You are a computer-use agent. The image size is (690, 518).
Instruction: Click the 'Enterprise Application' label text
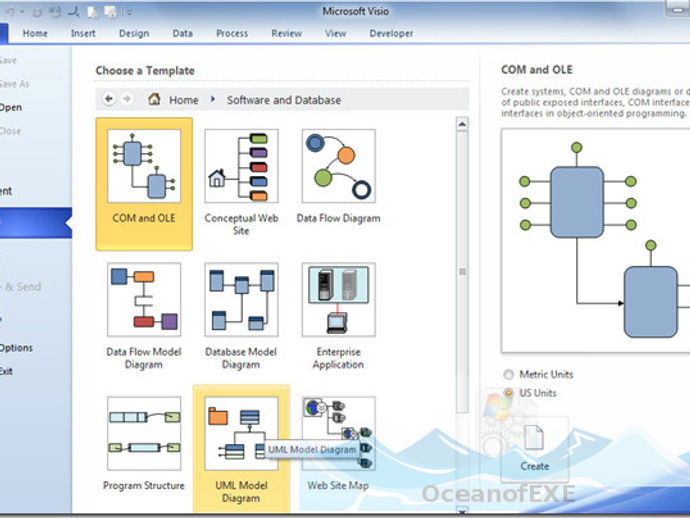tap(338, 358)
